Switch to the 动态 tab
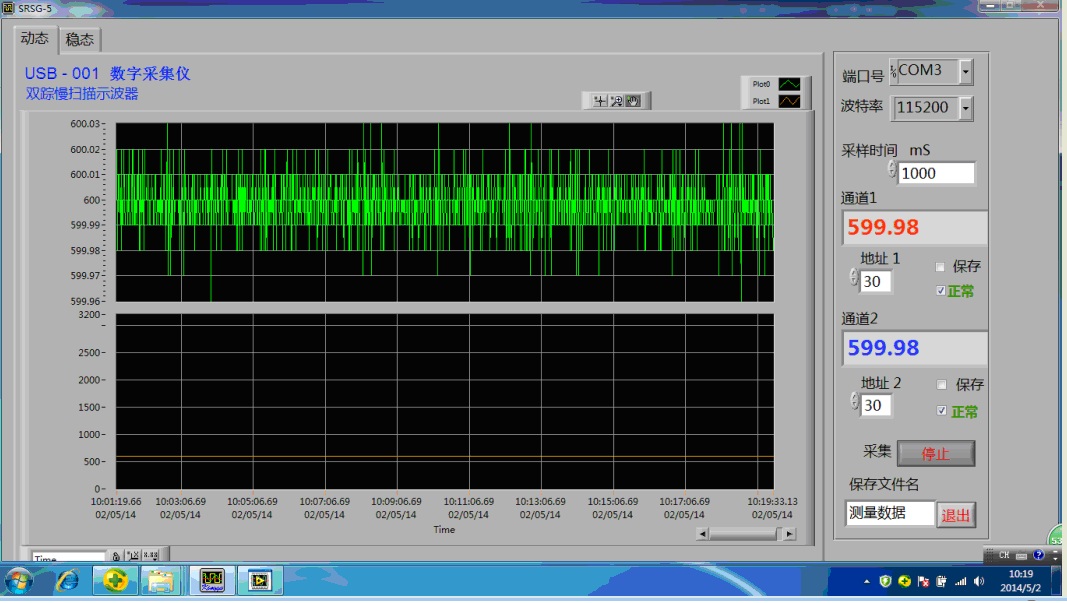The height and width of the screenshot is (603, 1067). (x=34, y=38)
